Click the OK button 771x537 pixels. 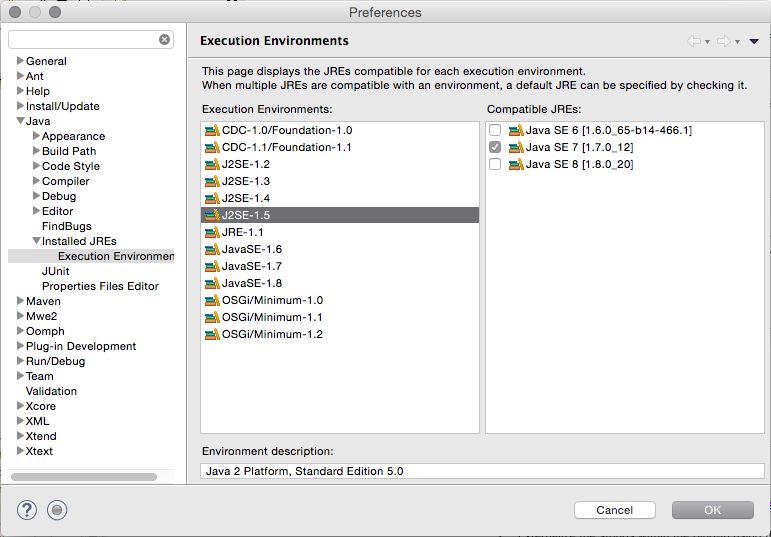(712, 510)
